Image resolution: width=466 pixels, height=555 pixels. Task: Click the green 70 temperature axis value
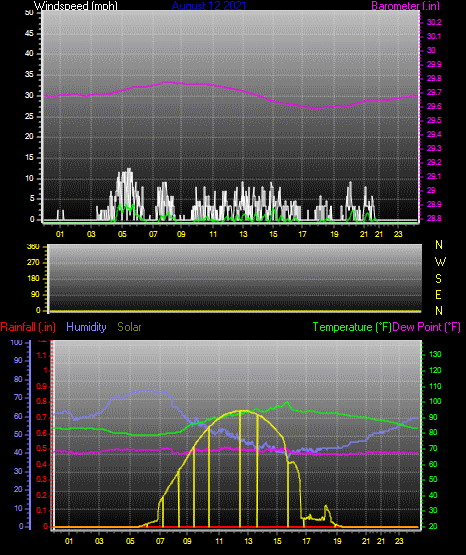[x=433, y=448]
